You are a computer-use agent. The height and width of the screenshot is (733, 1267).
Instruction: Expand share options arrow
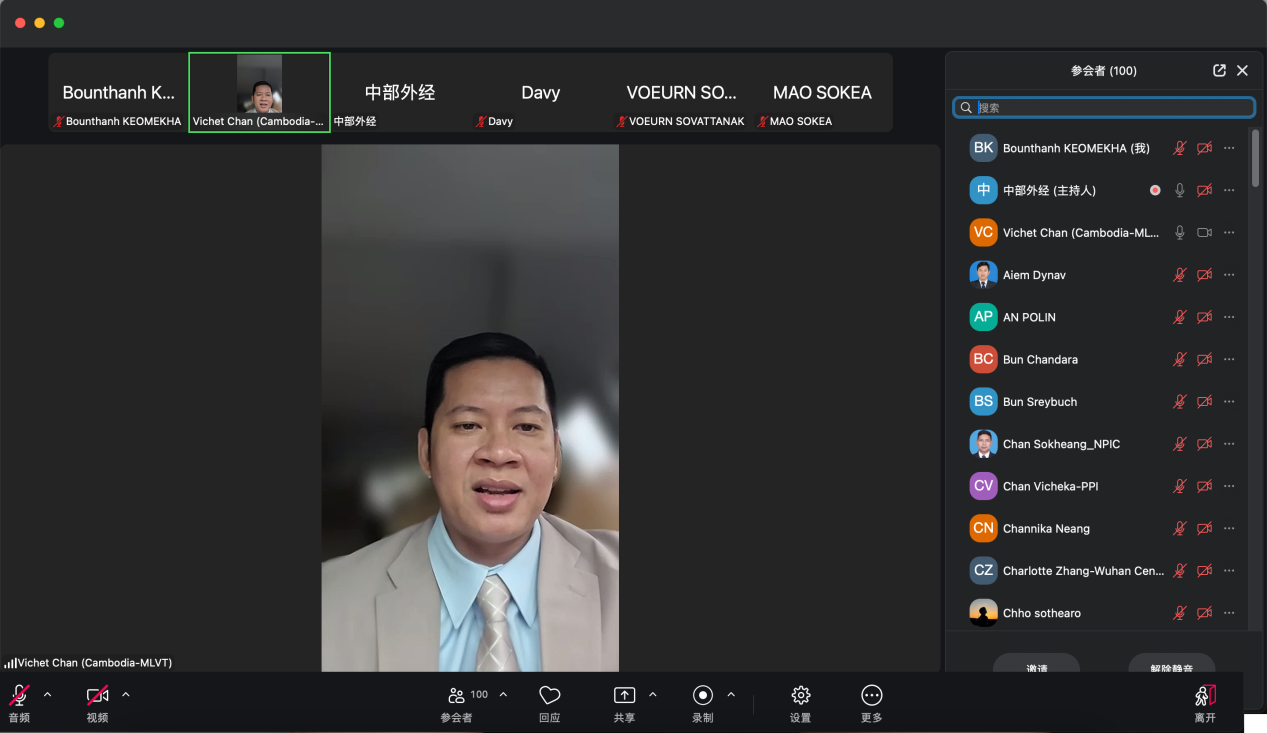click(x=653, y=694)
